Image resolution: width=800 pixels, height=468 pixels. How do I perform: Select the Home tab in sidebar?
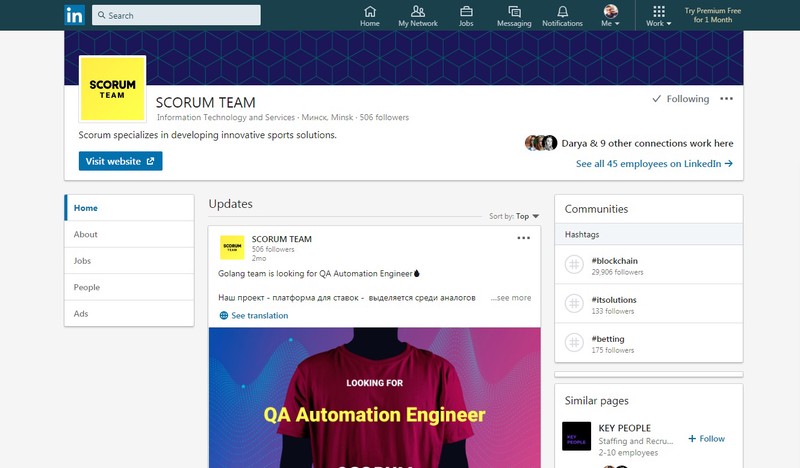click(129, 208)
